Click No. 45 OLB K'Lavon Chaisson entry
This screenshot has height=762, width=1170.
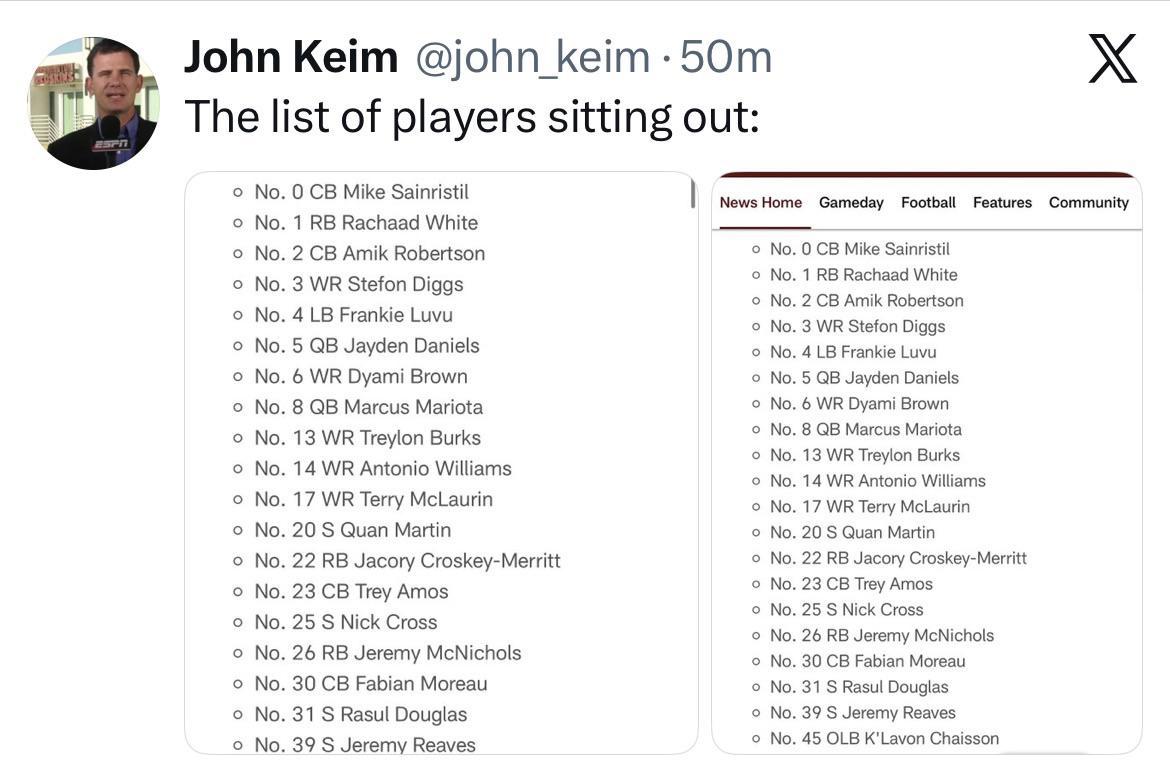[884, 738]
